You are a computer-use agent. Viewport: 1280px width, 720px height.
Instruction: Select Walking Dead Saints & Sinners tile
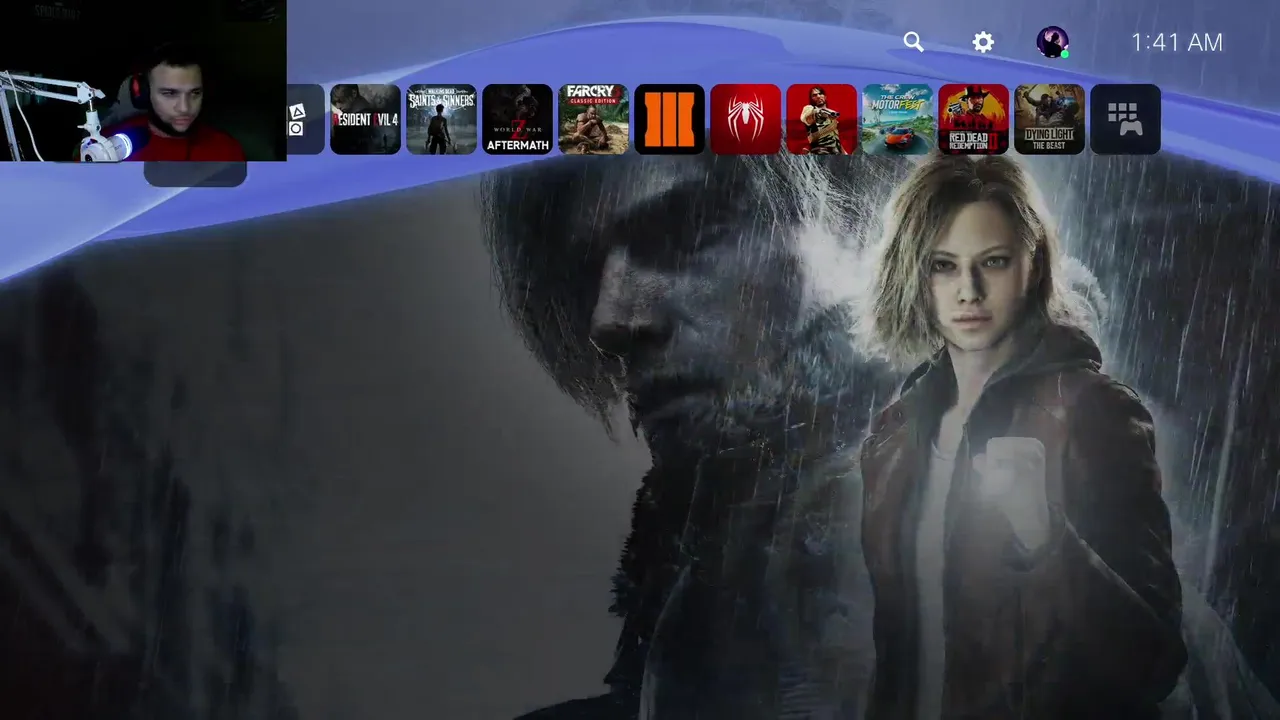441,119
